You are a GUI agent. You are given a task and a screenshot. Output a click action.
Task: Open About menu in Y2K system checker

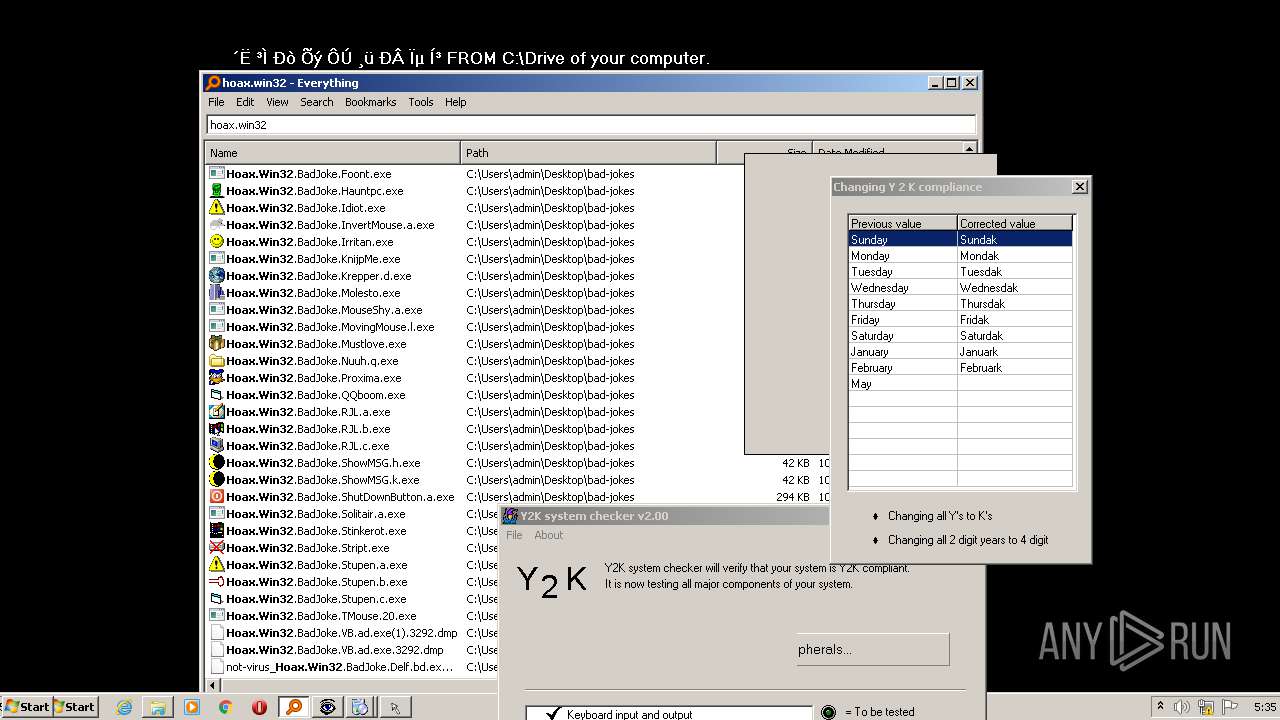coord(548,535)
